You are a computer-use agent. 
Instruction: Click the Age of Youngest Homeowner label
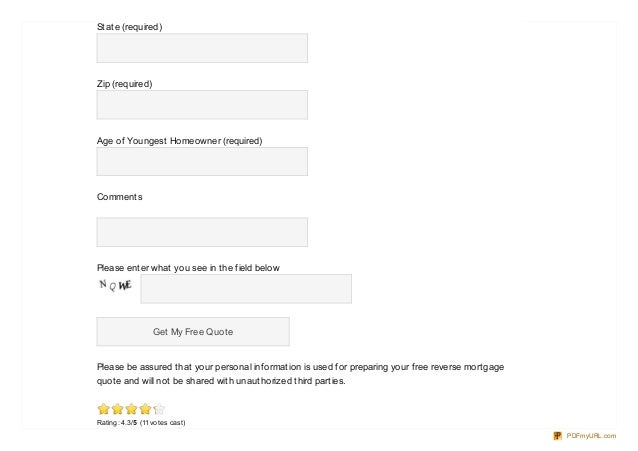tap(179, 141)
